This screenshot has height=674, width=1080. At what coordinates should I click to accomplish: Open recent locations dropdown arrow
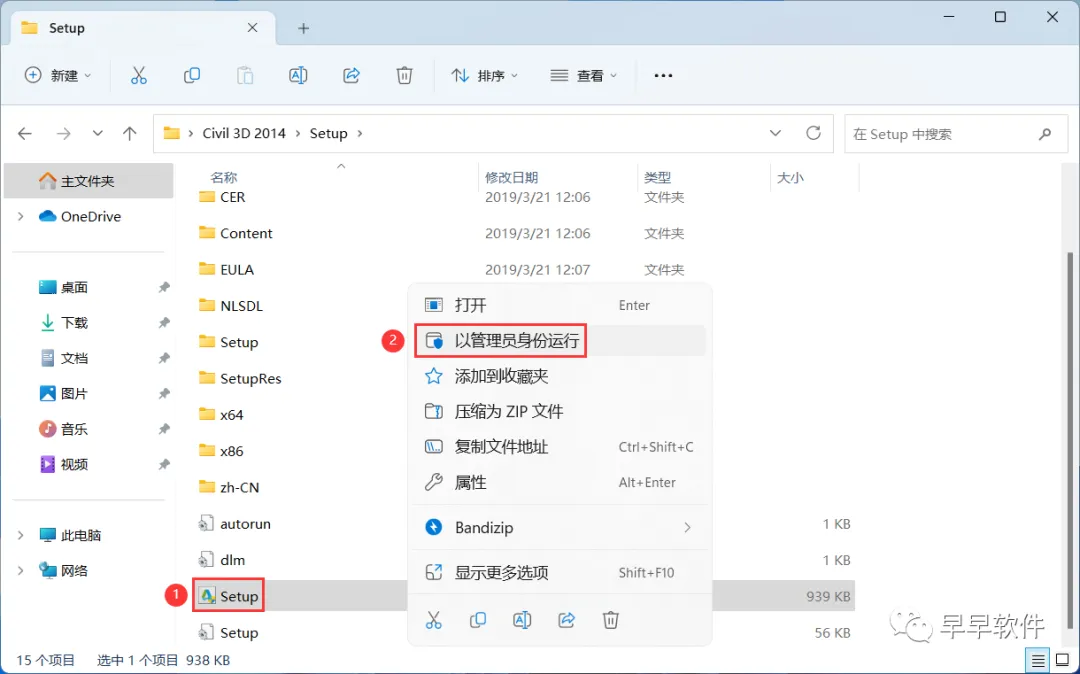pyautogui.click(x=97, y=134)
